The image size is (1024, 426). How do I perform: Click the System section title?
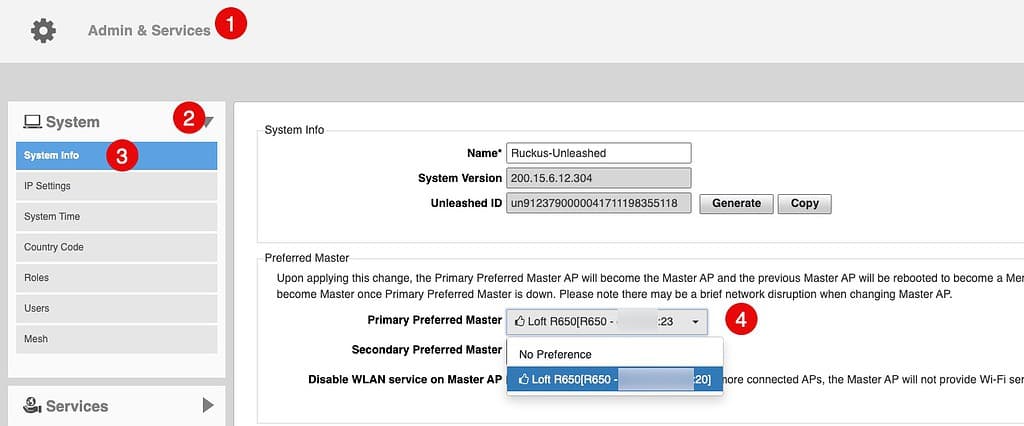[72, 122]
